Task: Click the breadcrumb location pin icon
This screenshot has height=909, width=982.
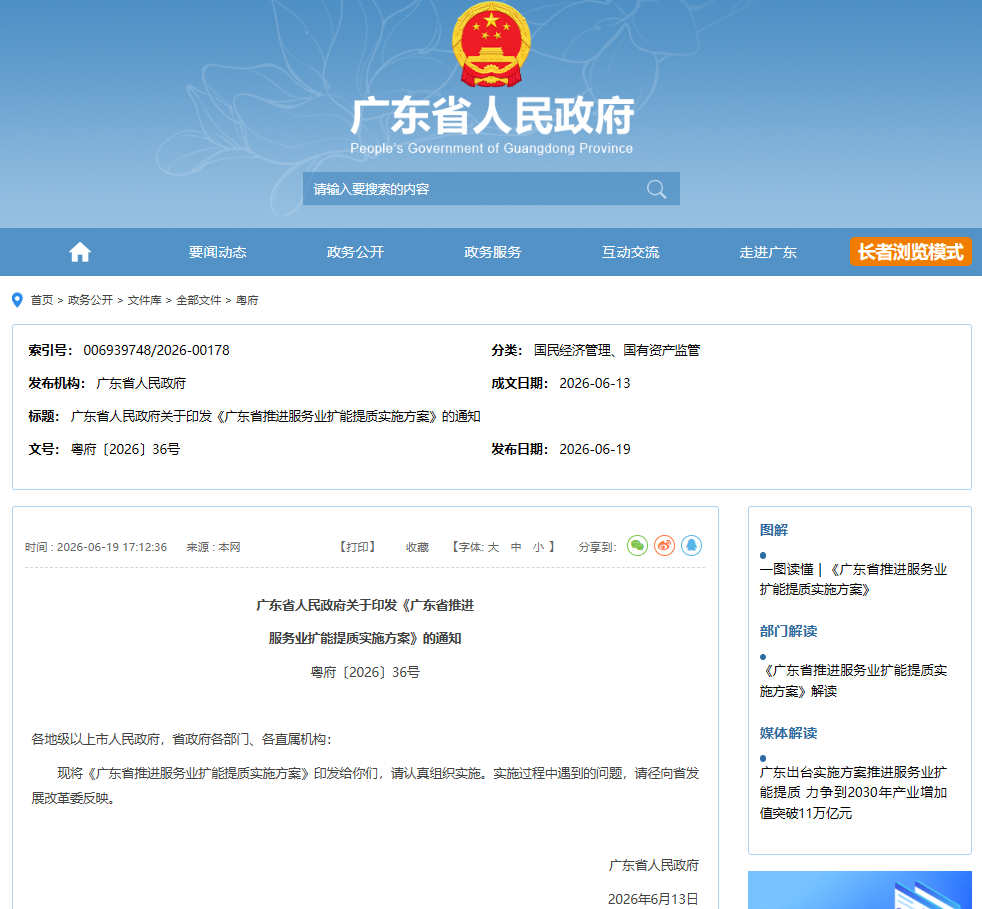Action: (18, 300)
